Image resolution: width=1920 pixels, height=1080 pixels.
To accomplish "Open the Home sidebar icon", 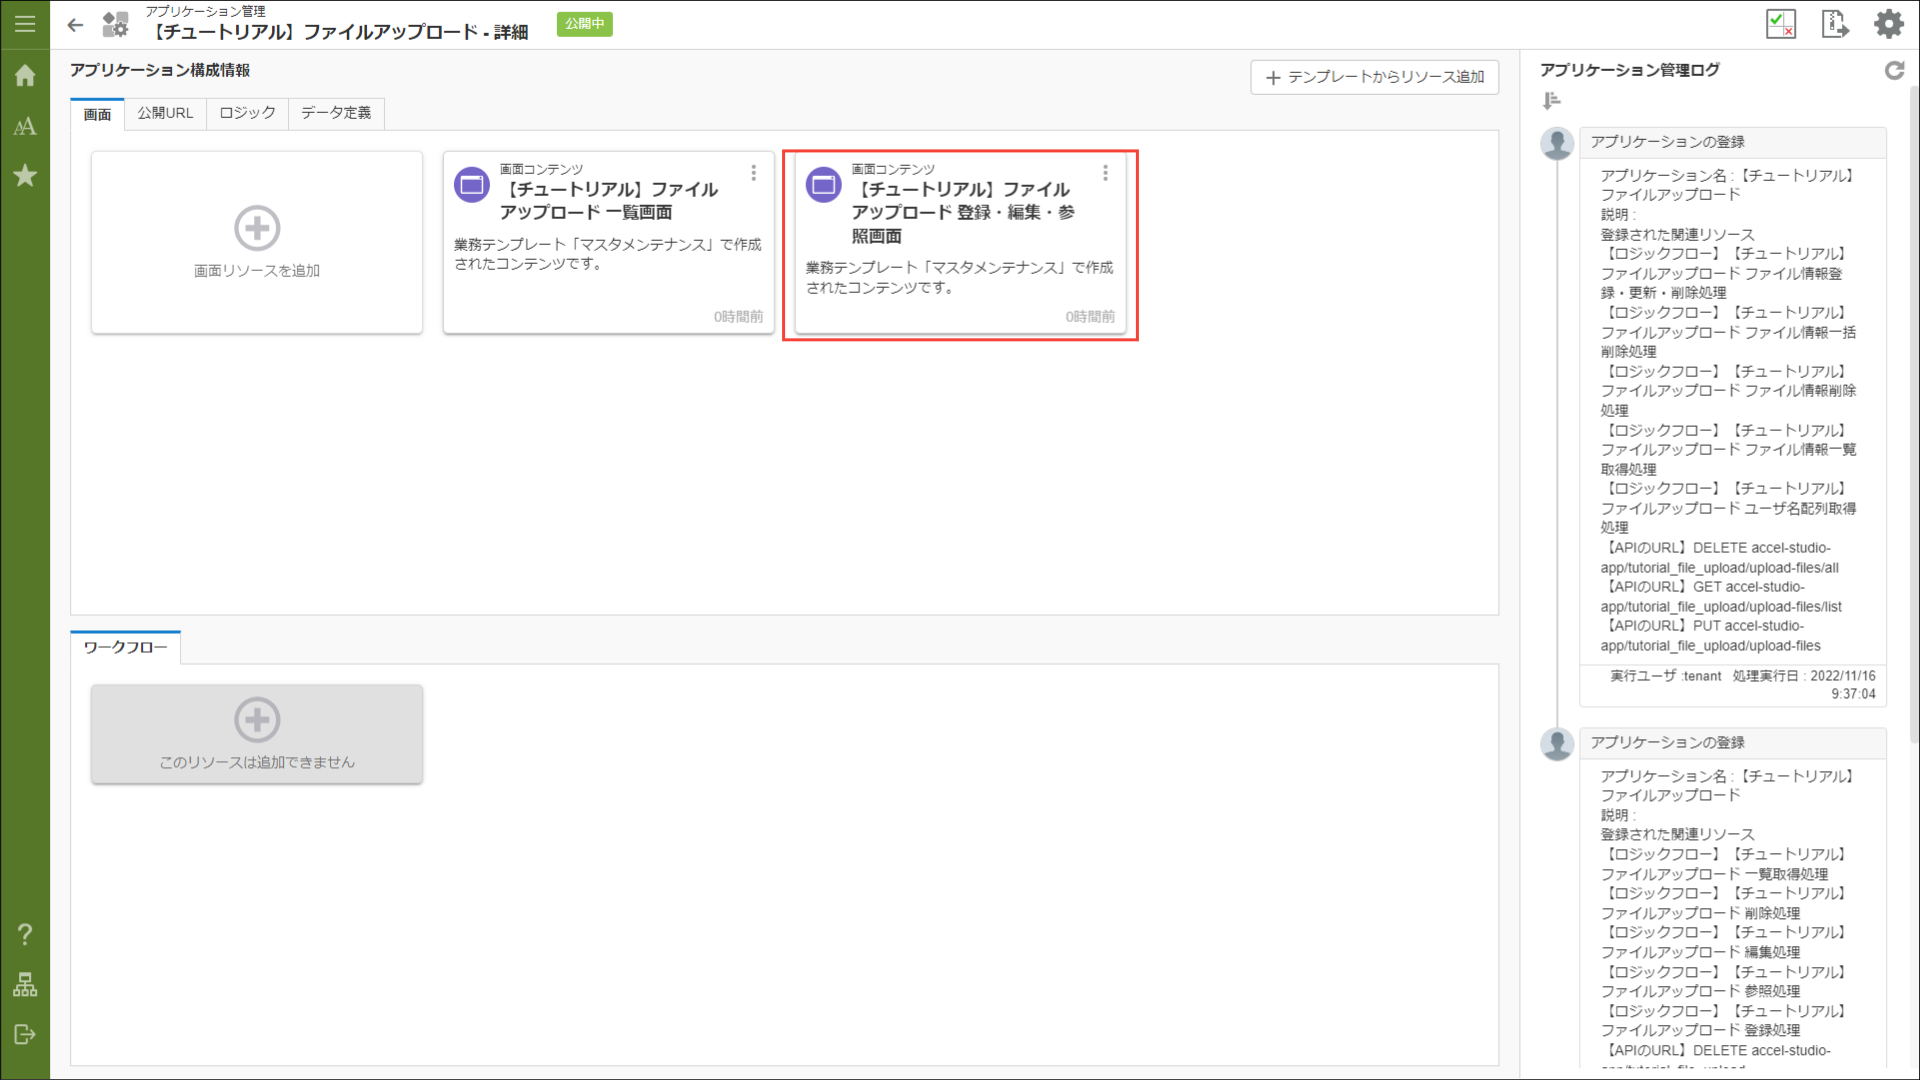I will pos(25,76).
